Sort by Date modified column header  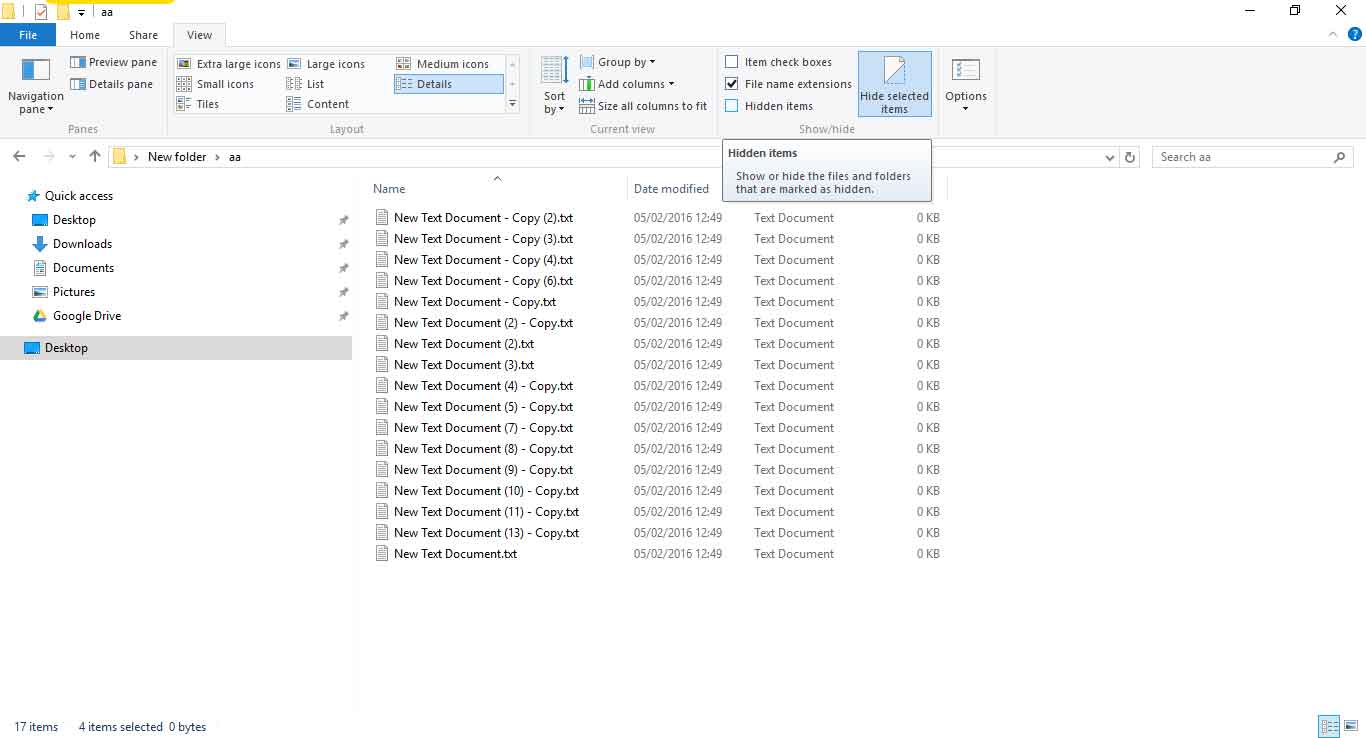point(671,188)
